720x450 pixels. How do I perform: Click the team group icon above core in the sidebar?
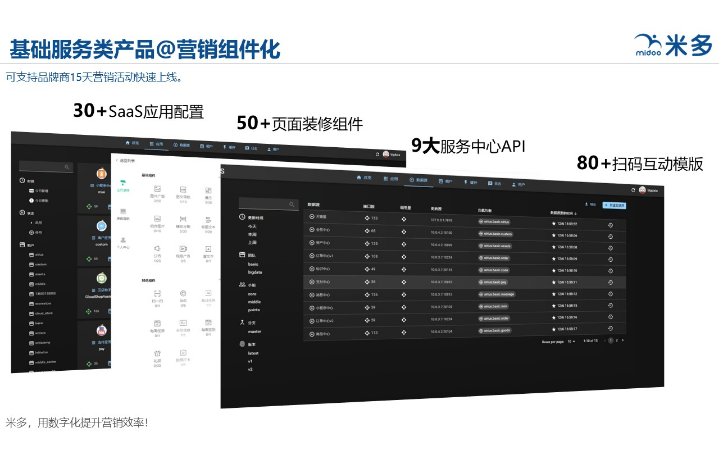coord(242,285)
